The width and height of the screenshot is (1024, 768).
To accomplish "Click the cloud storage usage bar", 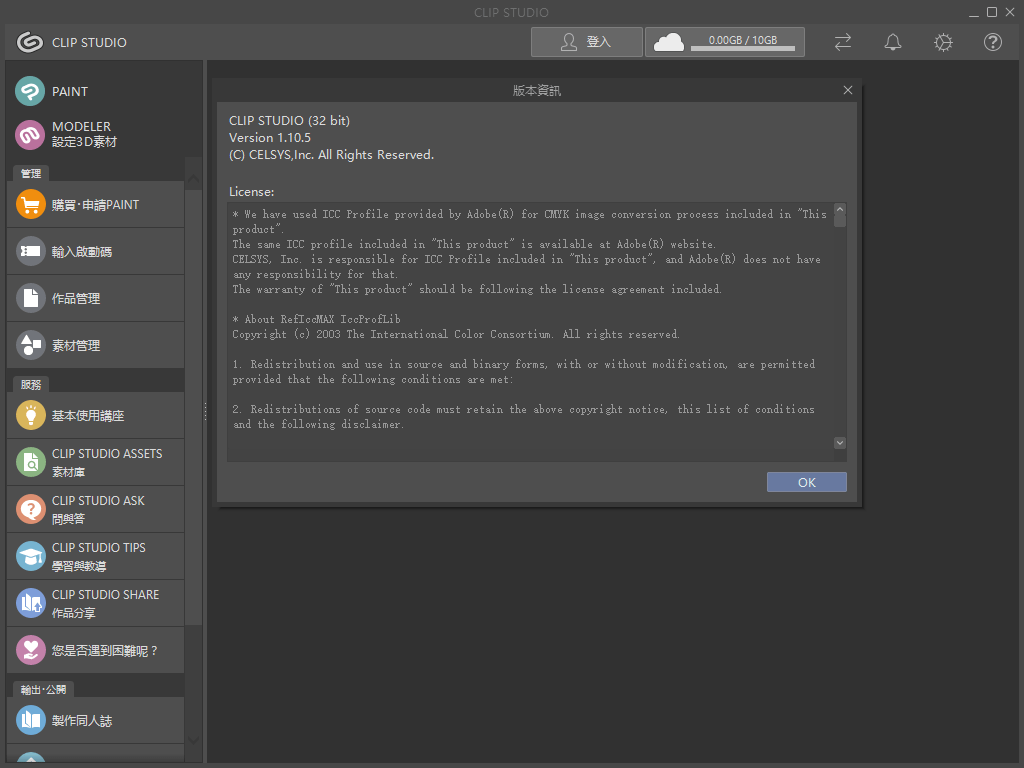I will [724, 42].
